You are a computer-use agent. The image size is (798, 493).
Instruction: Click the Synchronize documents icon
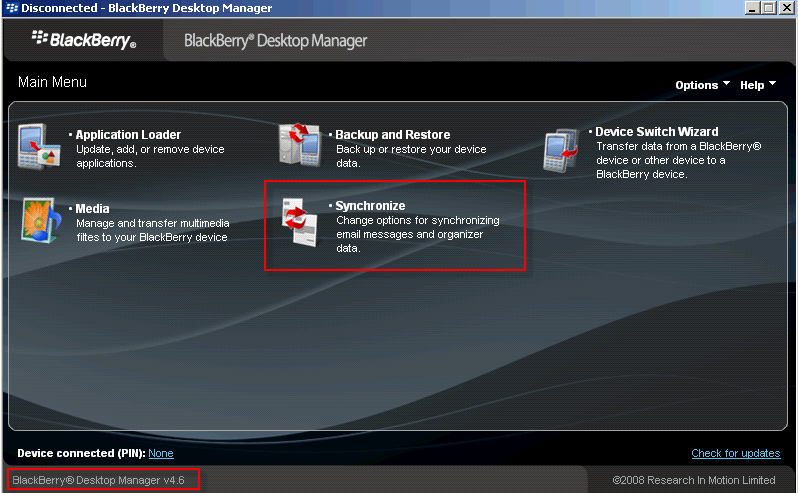pyautogui.click(x=300, y=222)
